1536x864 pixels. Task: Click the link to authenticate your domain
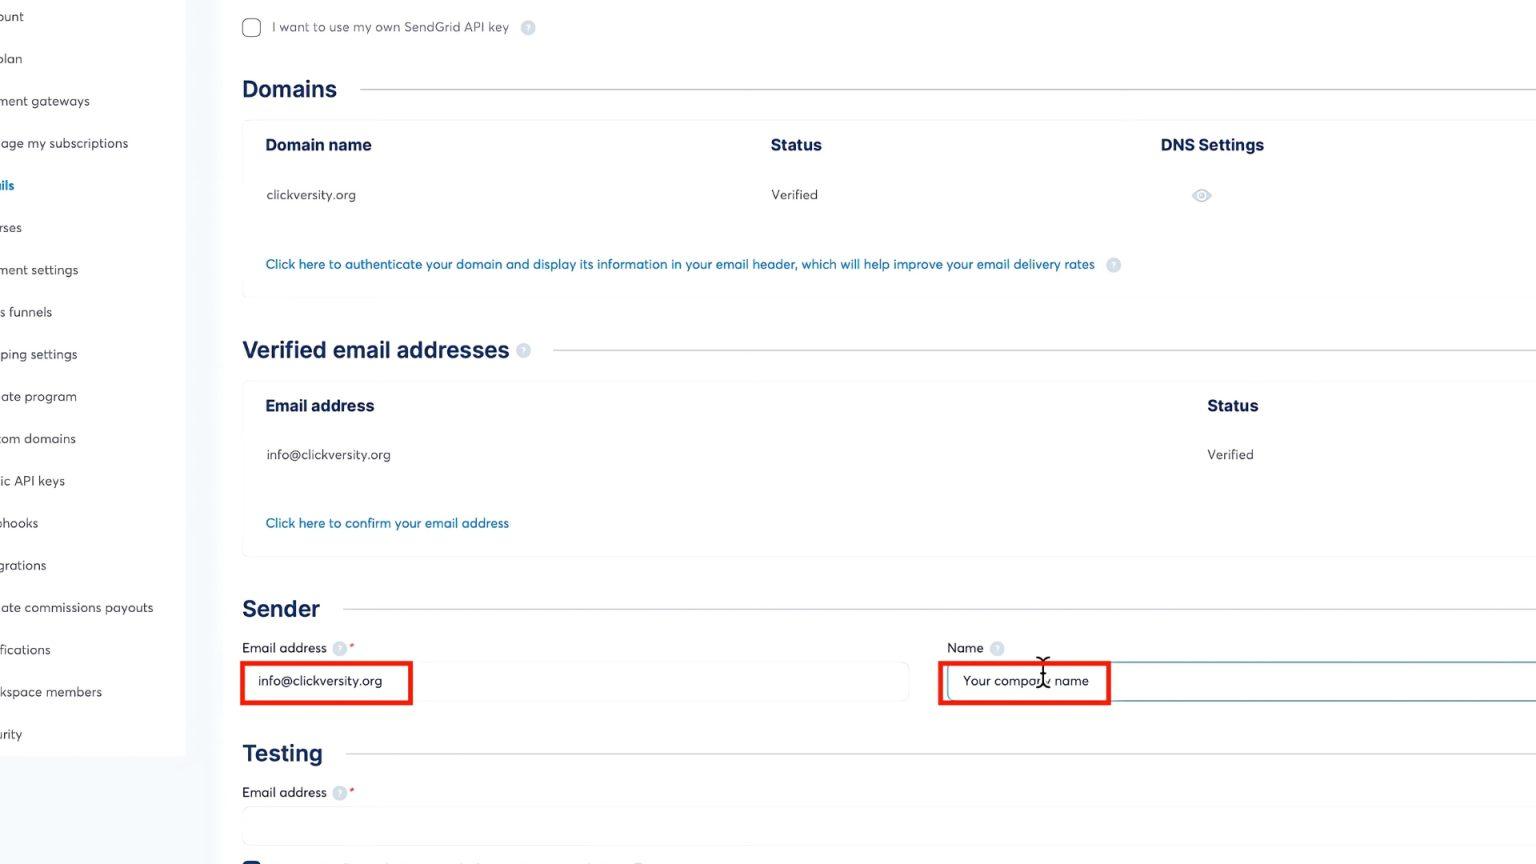click(x=680, y=264)
